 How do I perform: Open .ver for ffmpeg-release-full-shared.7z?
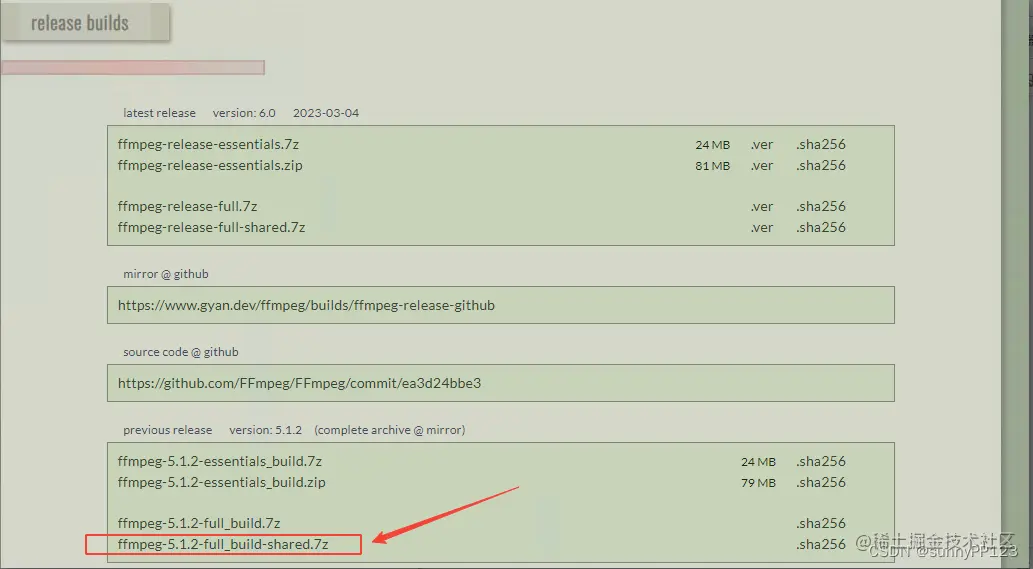pos(762,228)
